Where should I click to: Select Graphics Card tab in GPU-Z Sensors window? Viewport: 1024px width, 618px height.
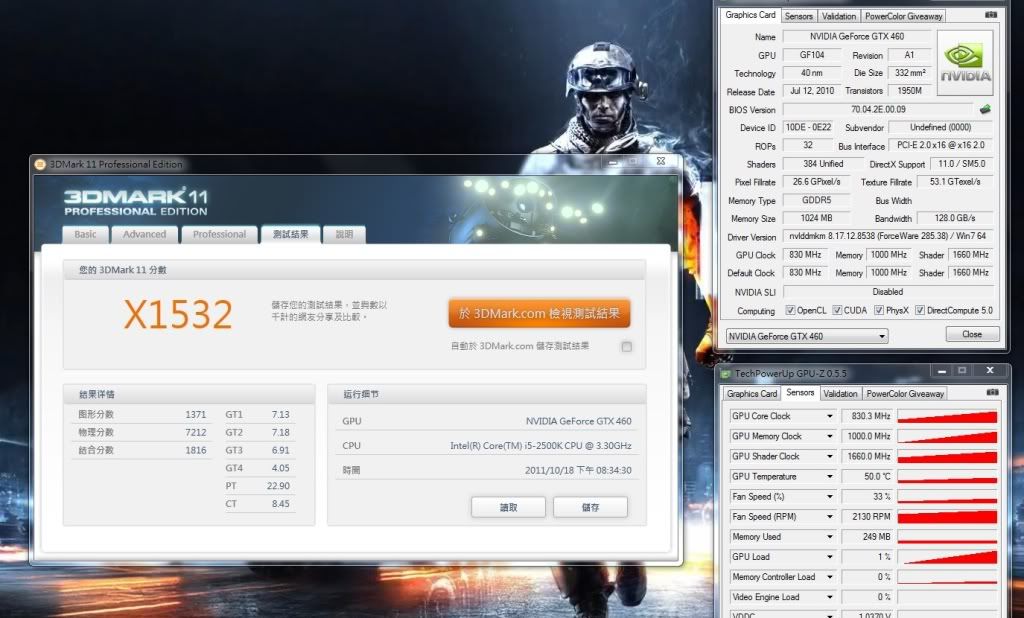pos(752,394)
